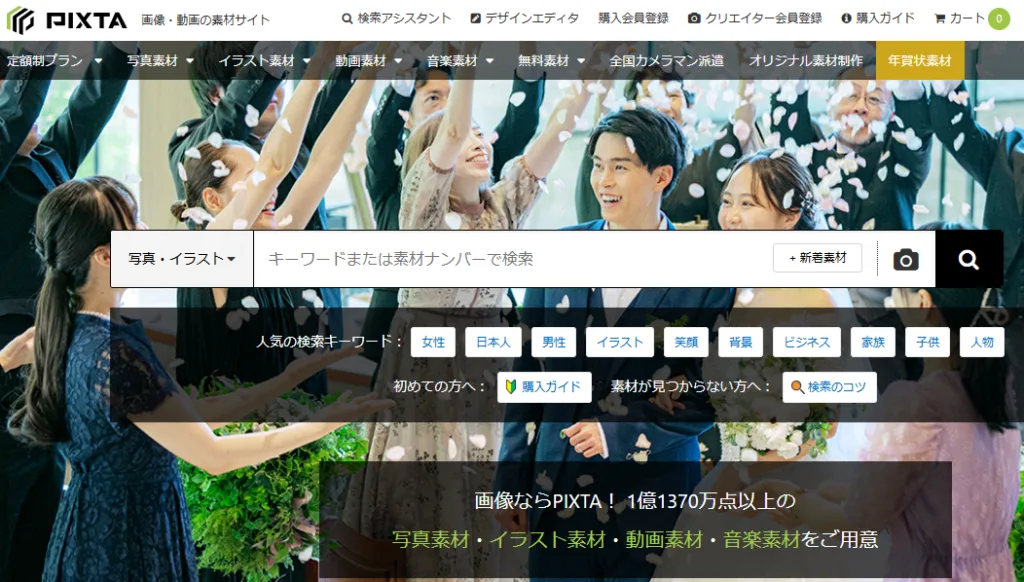The image size is (1024, 582).
Task: Select the 女性 popular keyword
Action: [432, 341]
